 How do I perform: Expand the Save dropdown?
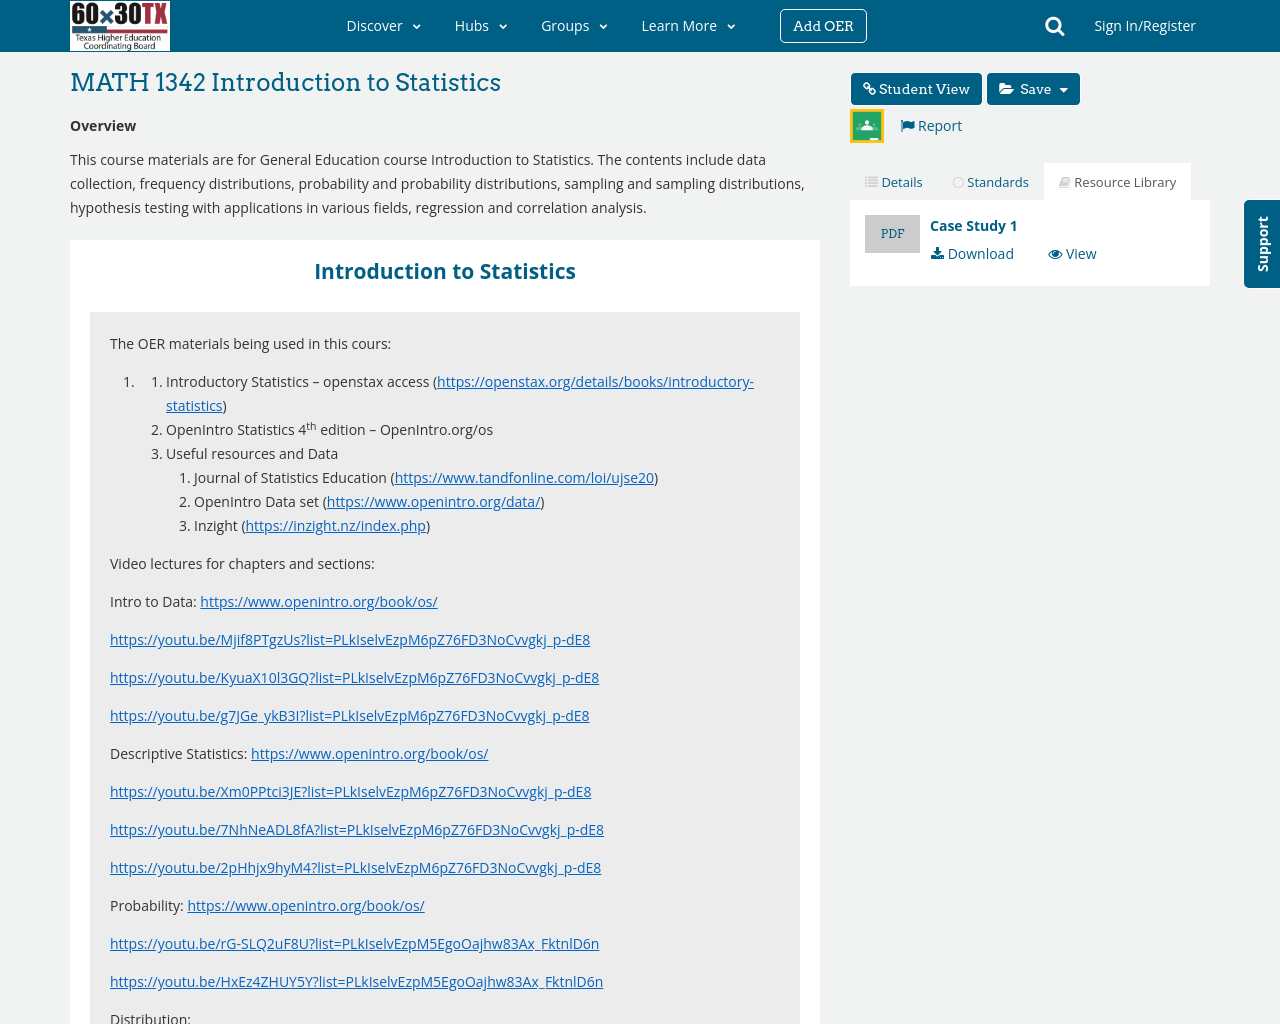click(1033, 89)
